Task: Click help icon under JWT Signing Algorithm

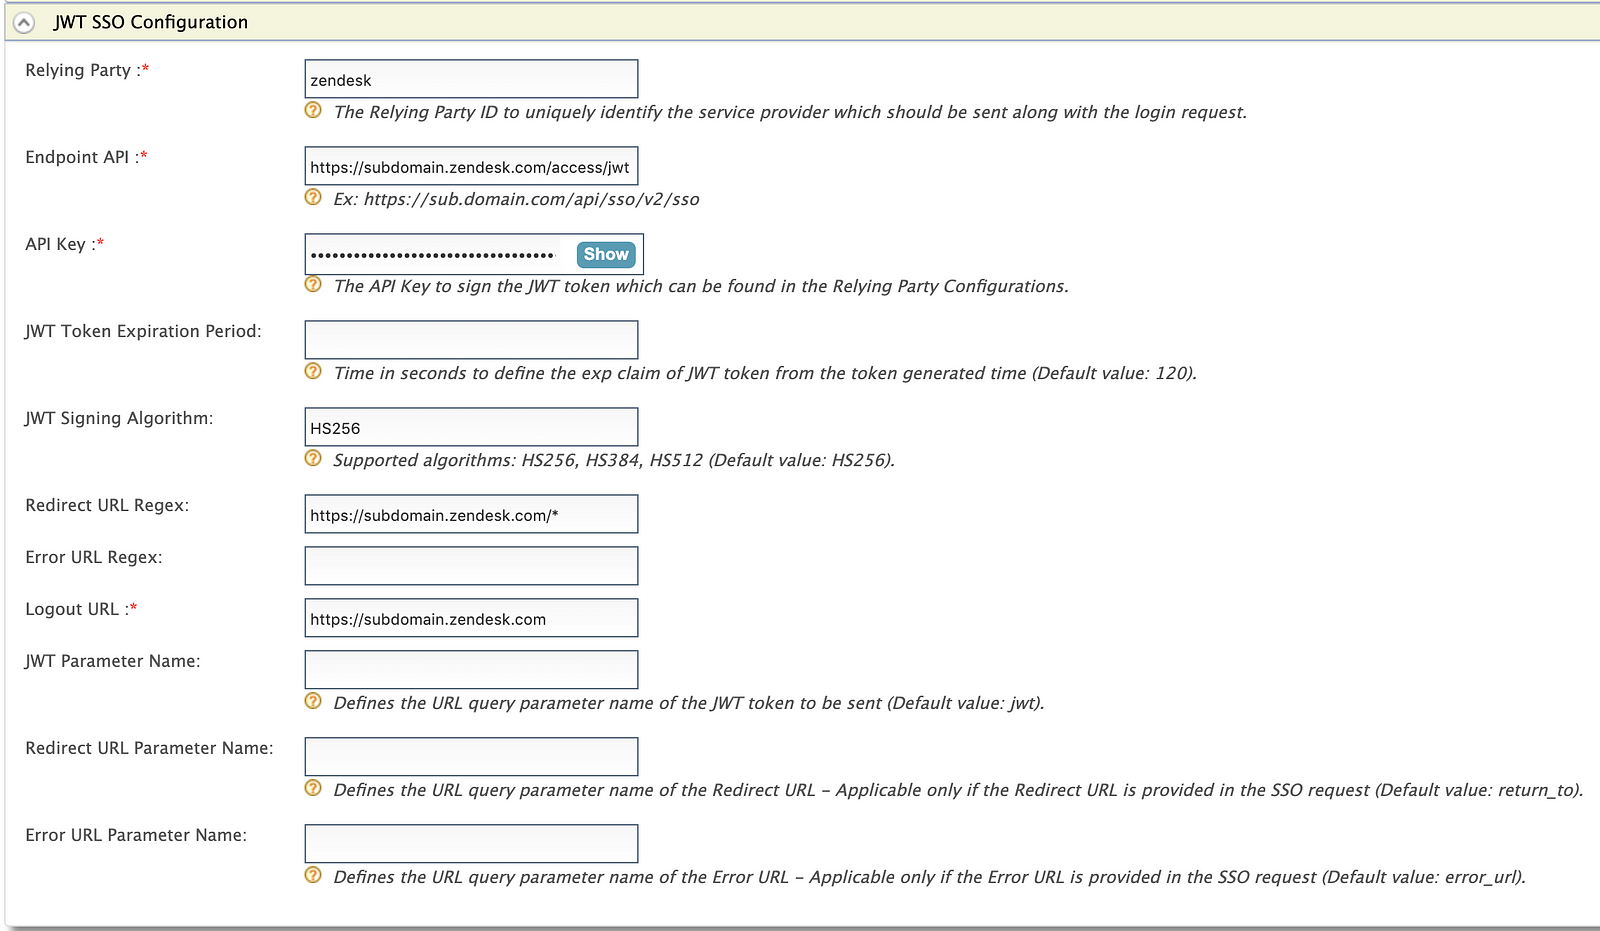Action: [313, 459]
